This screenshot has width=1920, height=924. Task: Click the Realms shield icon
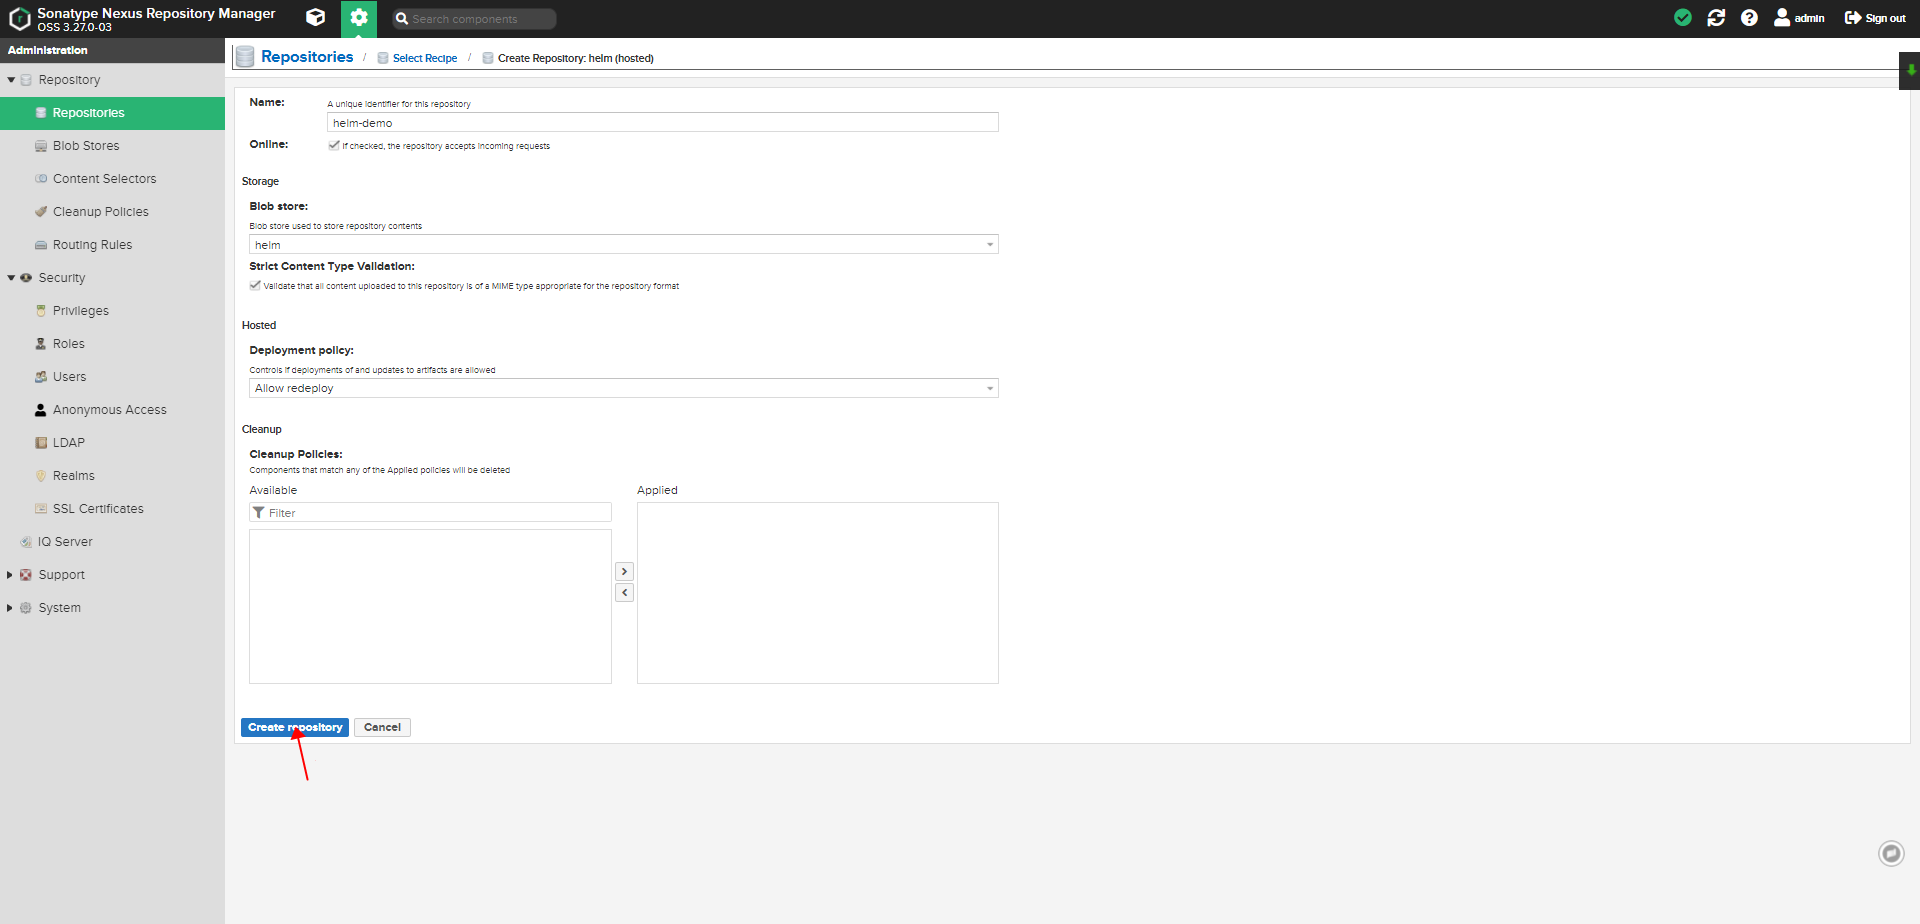tap(41, 476)
